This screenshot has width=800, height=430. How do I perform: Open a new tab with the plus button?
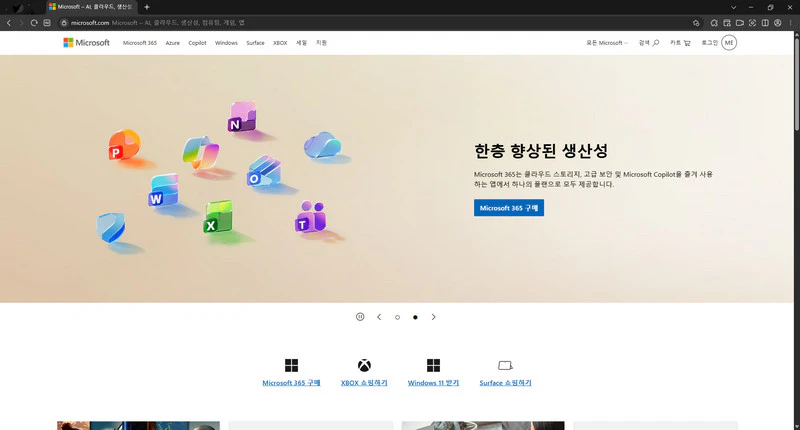click(x=146, y=7)
